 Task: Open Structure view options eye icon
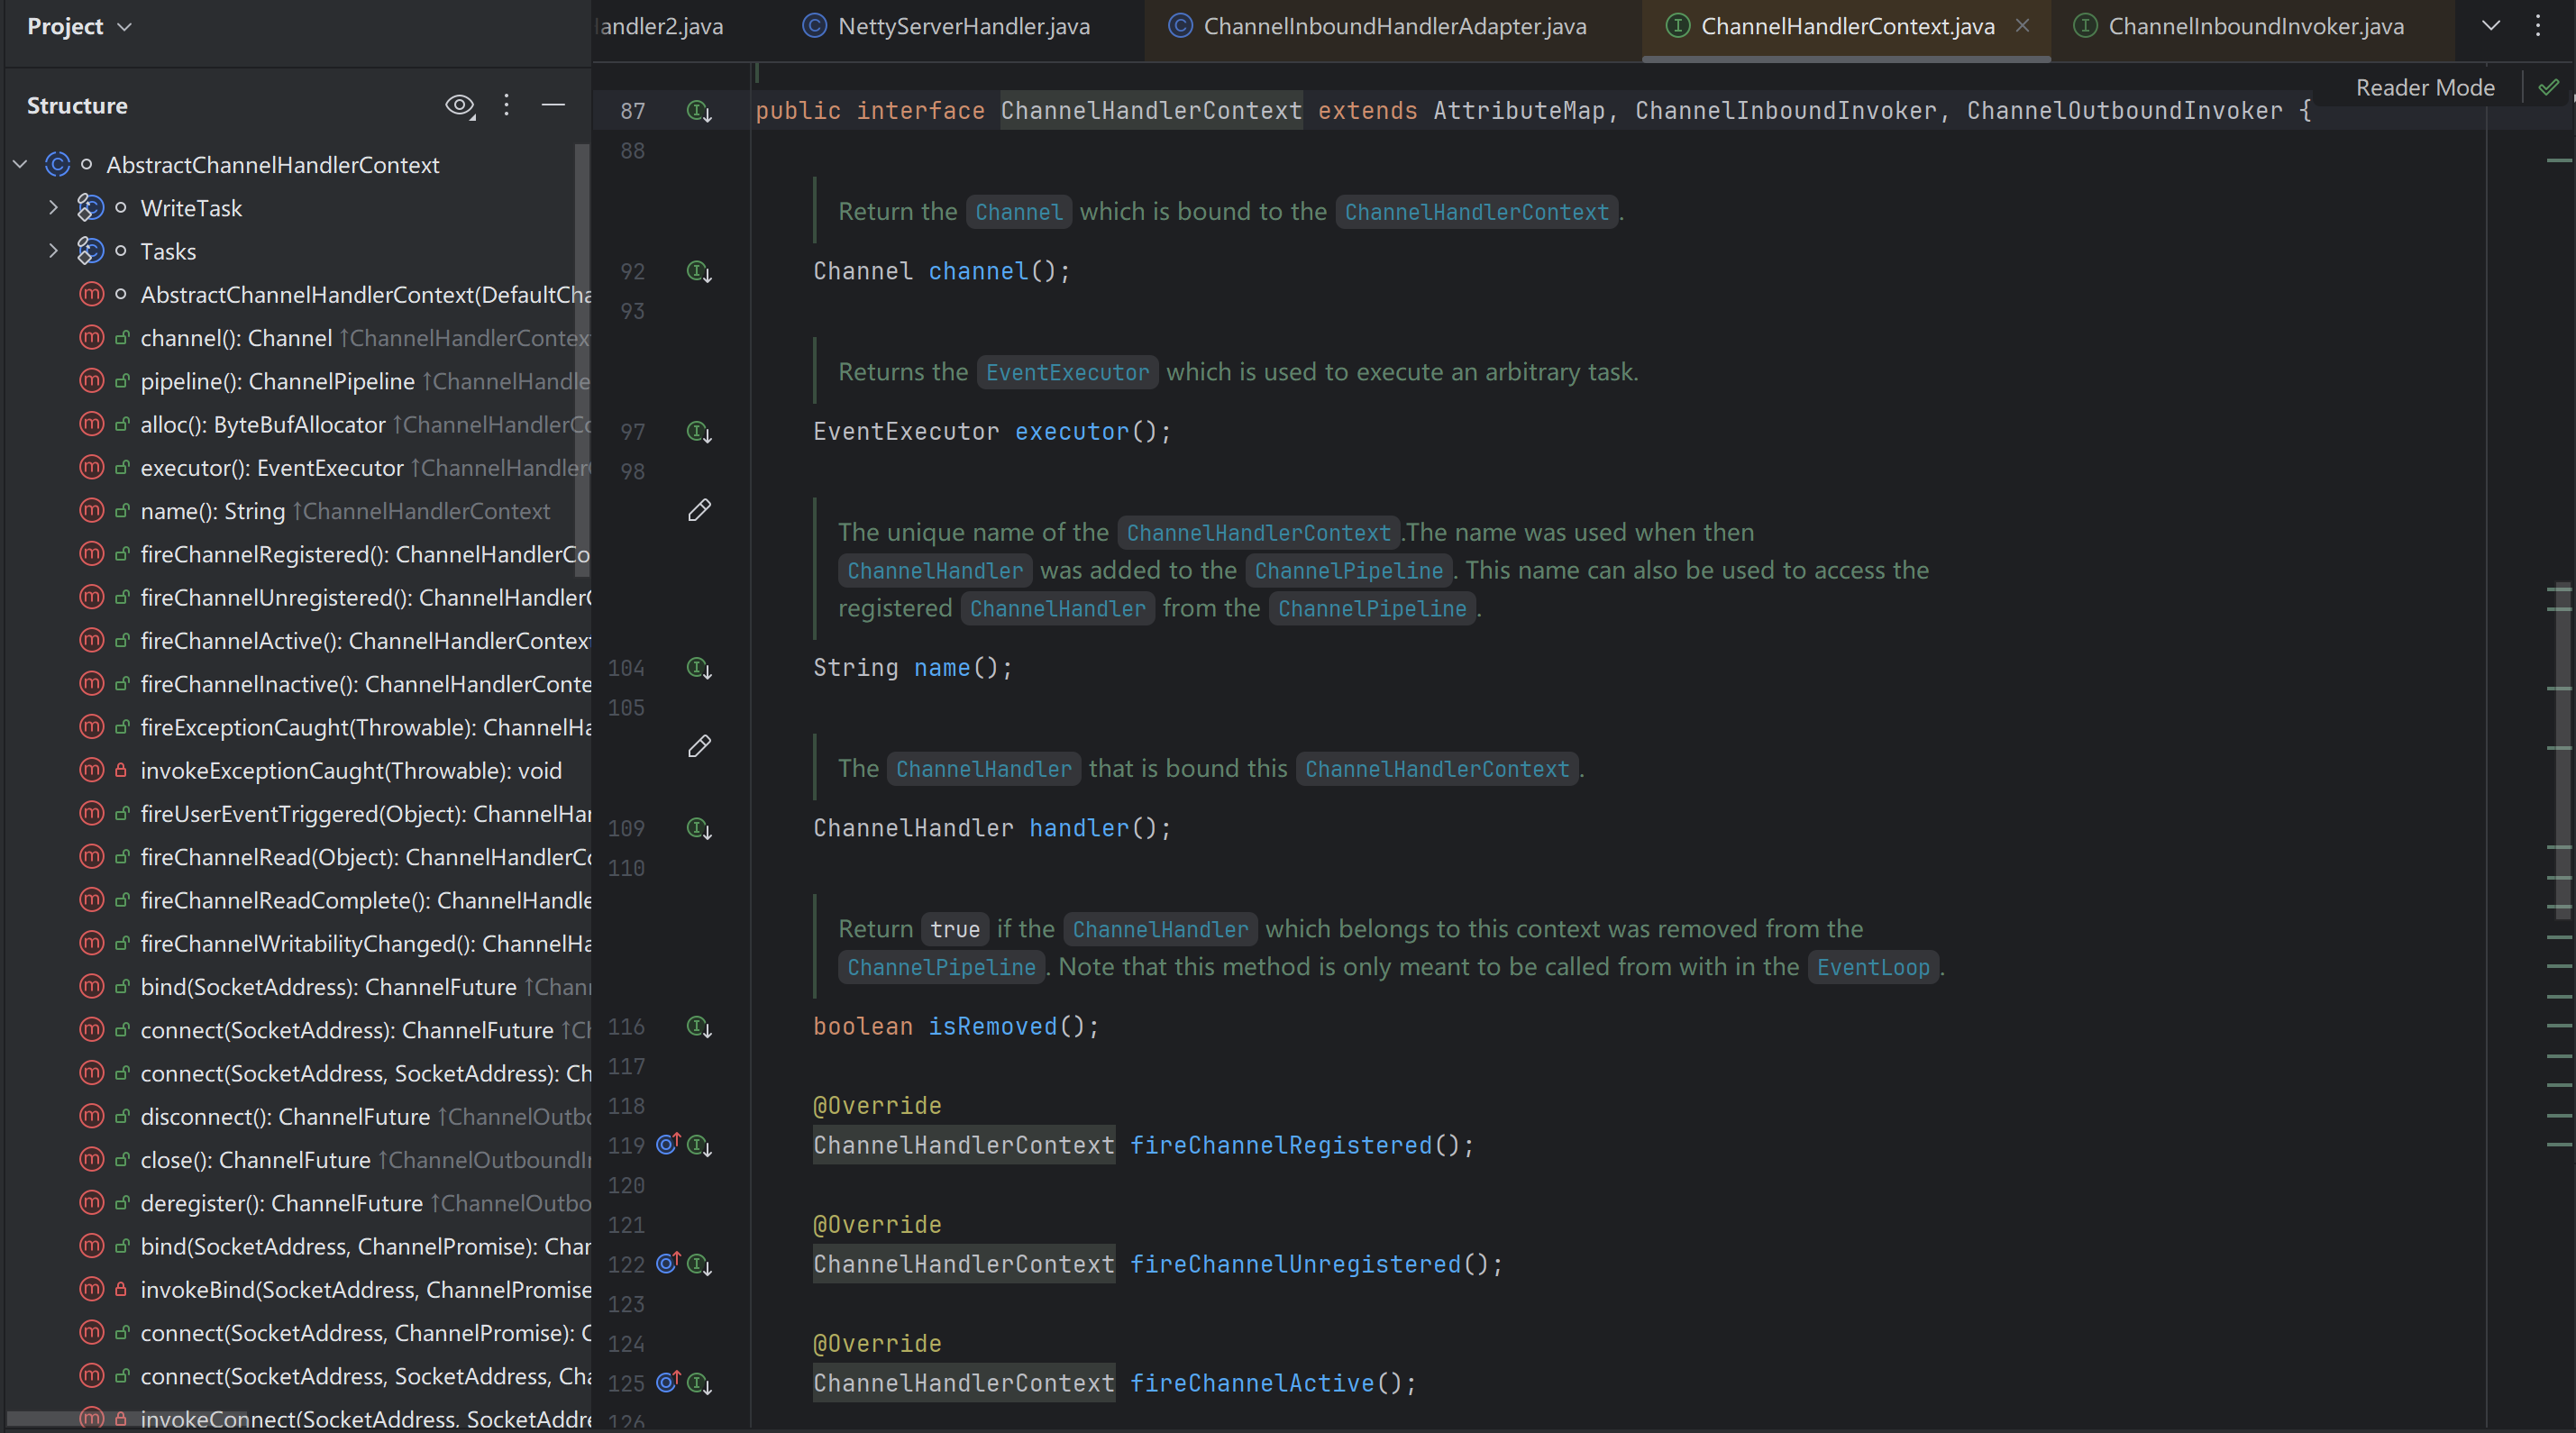click(459, 105)
